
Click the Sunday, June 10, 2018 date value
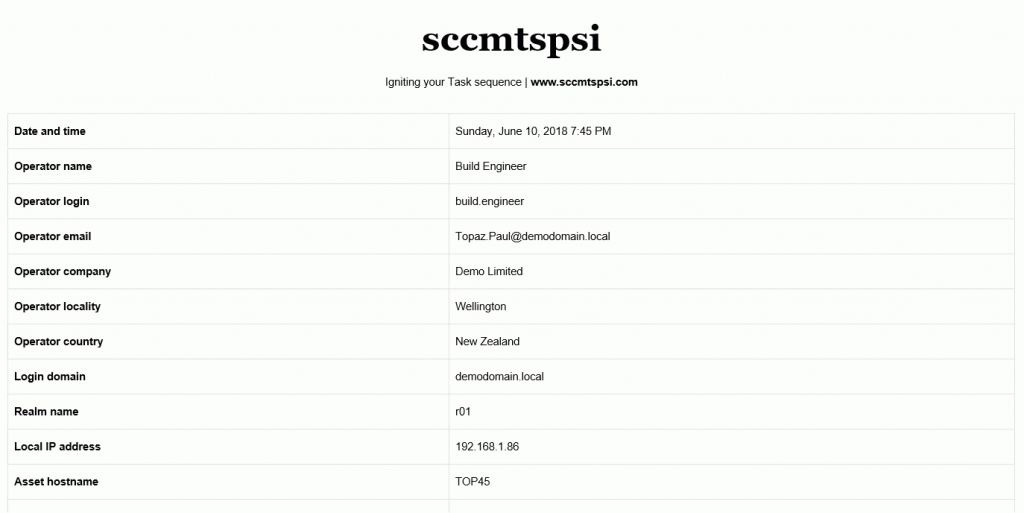click(533, 131)
